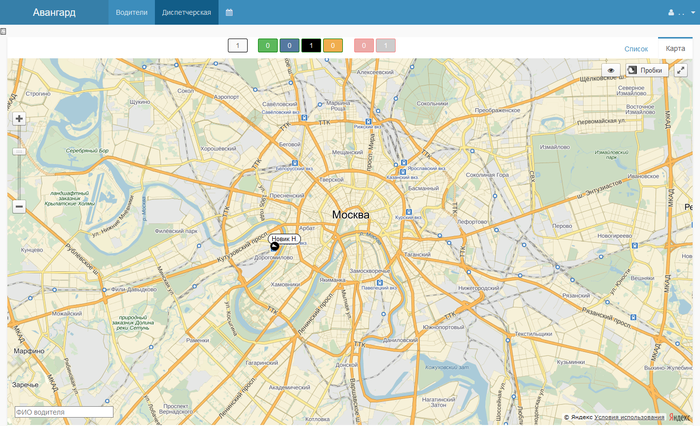Click the small sidebar toggle icon at left edge
Viewport: 700px width, 426px height.
[x=3, y=32]
